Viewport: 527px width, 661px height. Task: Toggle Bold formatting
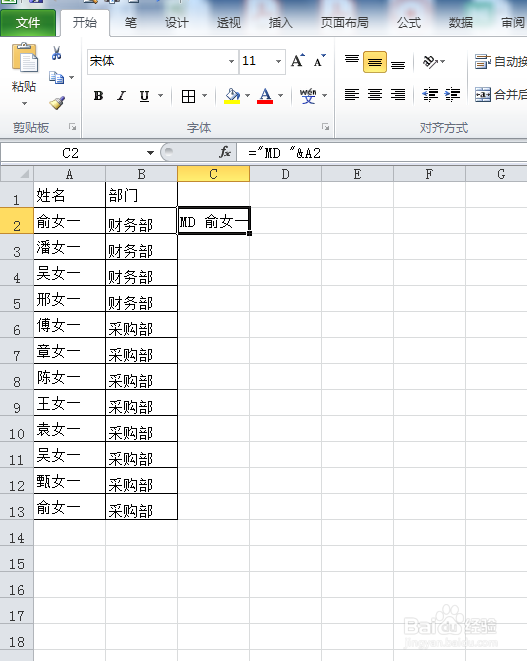coord(98,96)
